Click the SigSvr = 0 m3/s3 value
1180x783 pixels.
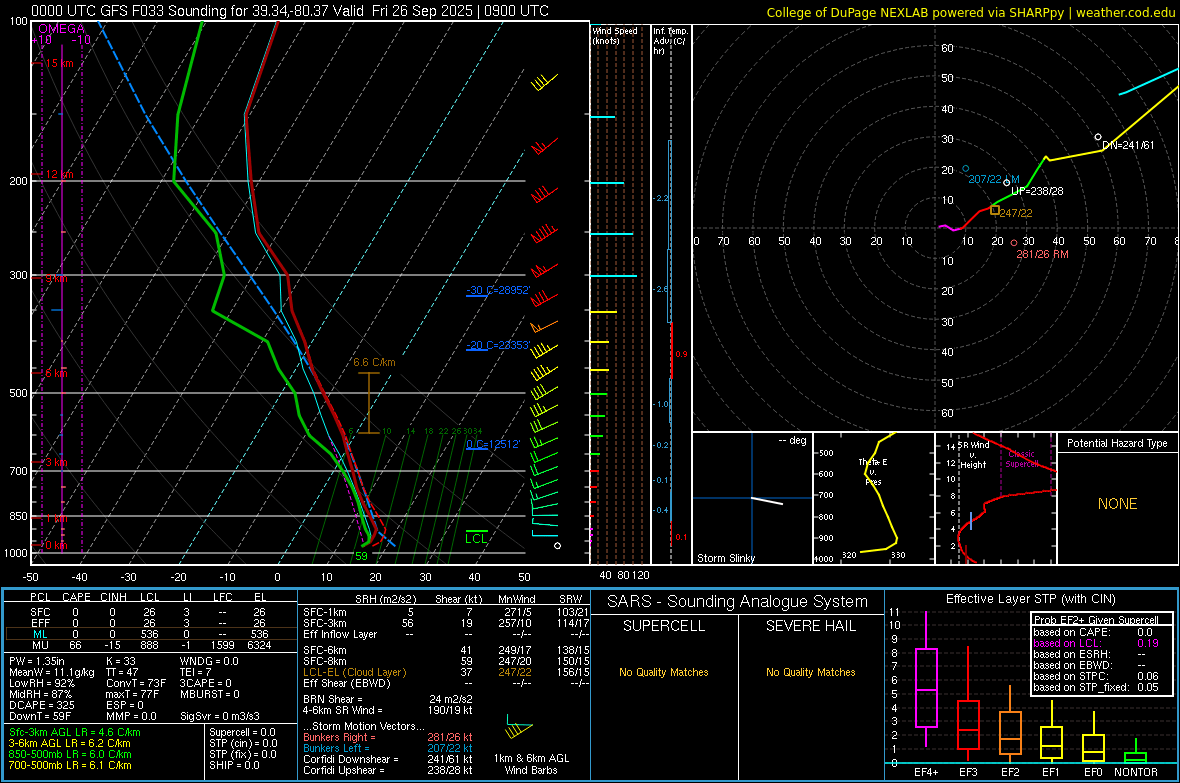220,717
